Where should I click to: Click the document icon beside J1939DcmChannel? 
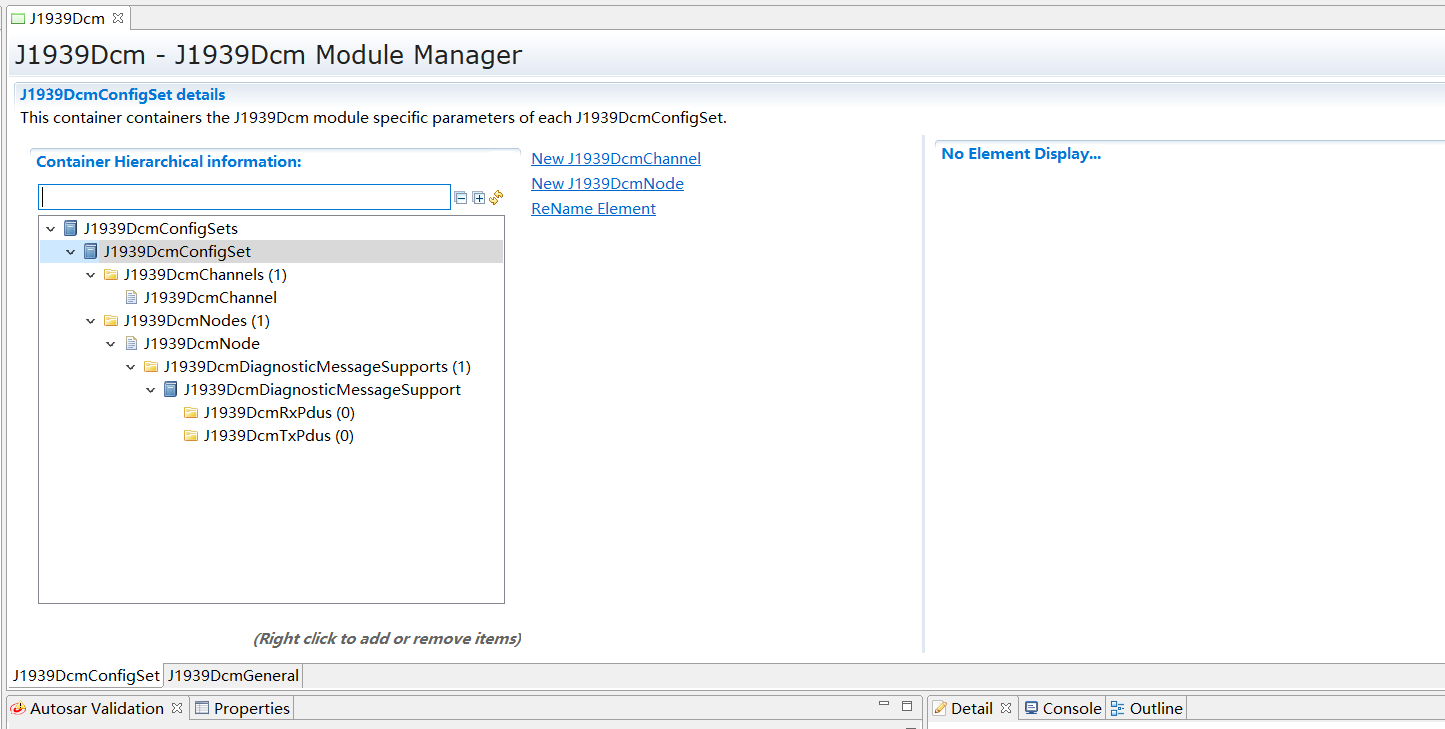click(131, 297)
